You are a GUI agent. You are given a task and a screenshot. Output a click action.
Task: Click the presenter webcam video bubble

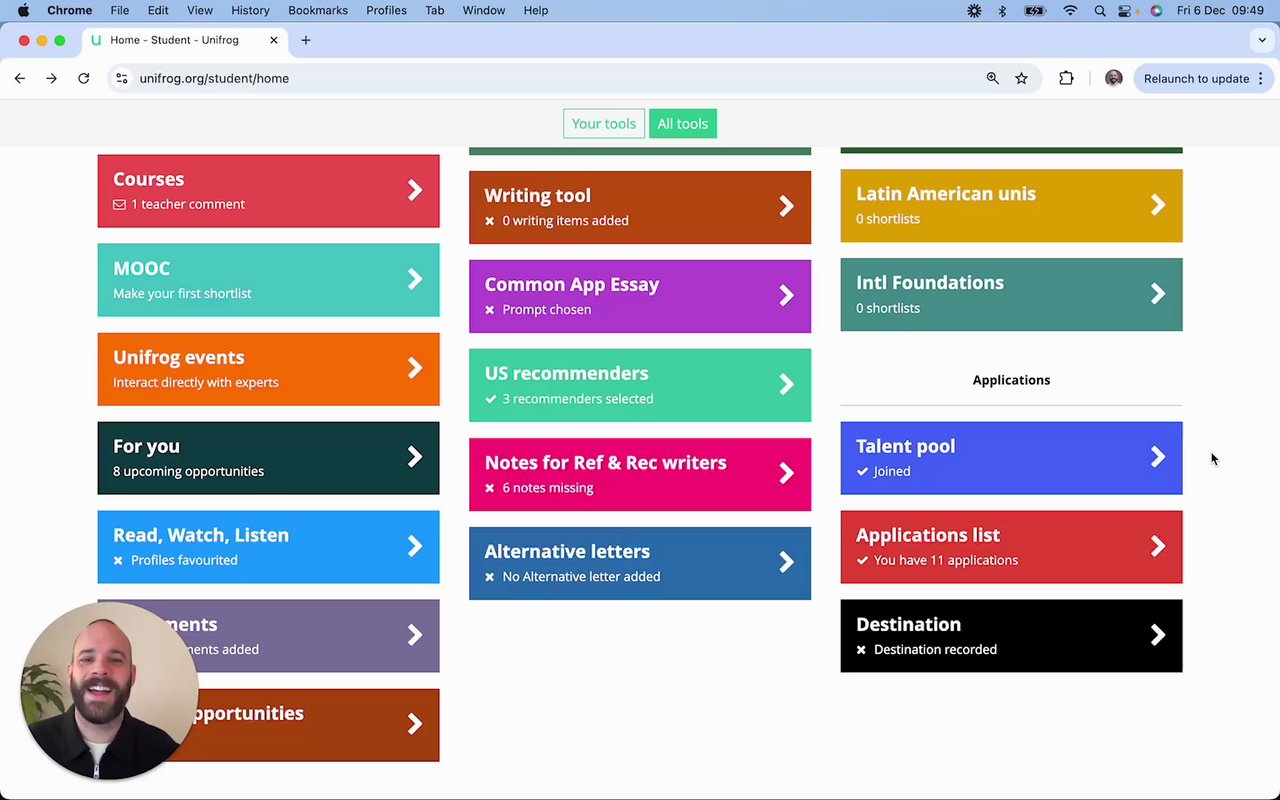click(108, 691)
